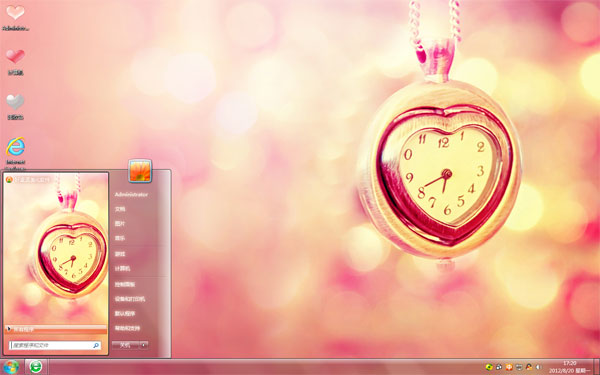The width and height of the screenshot is (600, 375).
Task: Open the green e browser on the taskbar
Action: coord(36,367)
